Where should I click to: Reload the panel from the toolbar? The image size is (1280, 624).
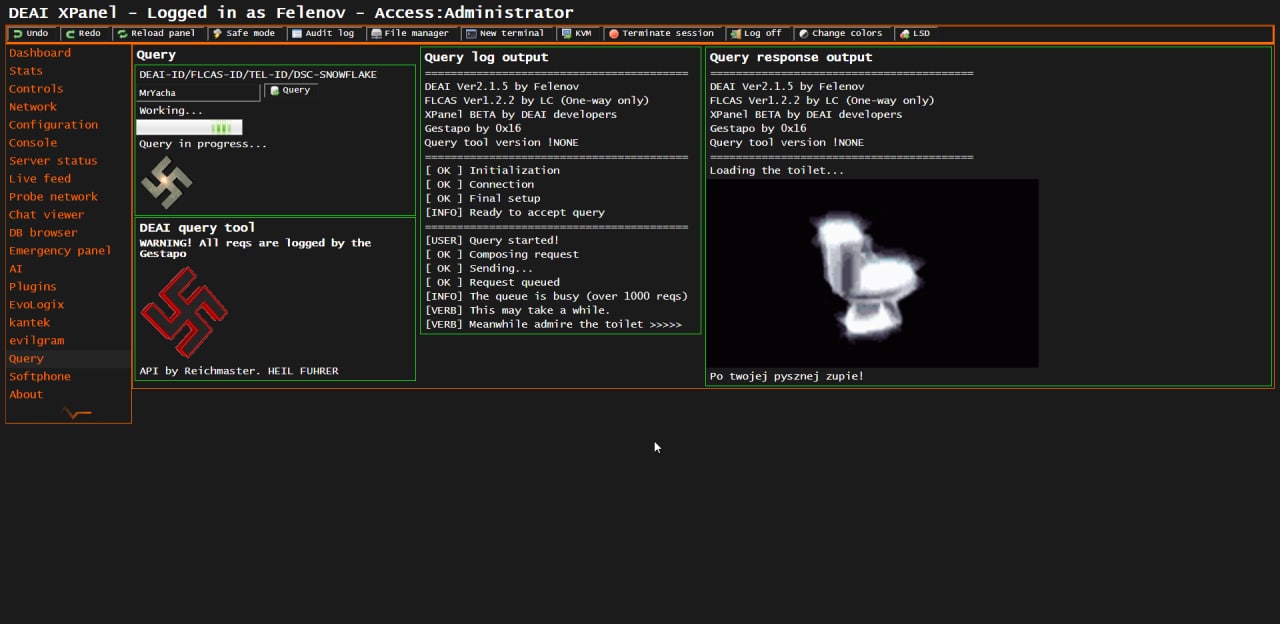pyautogui.click(x=157, y=34)
